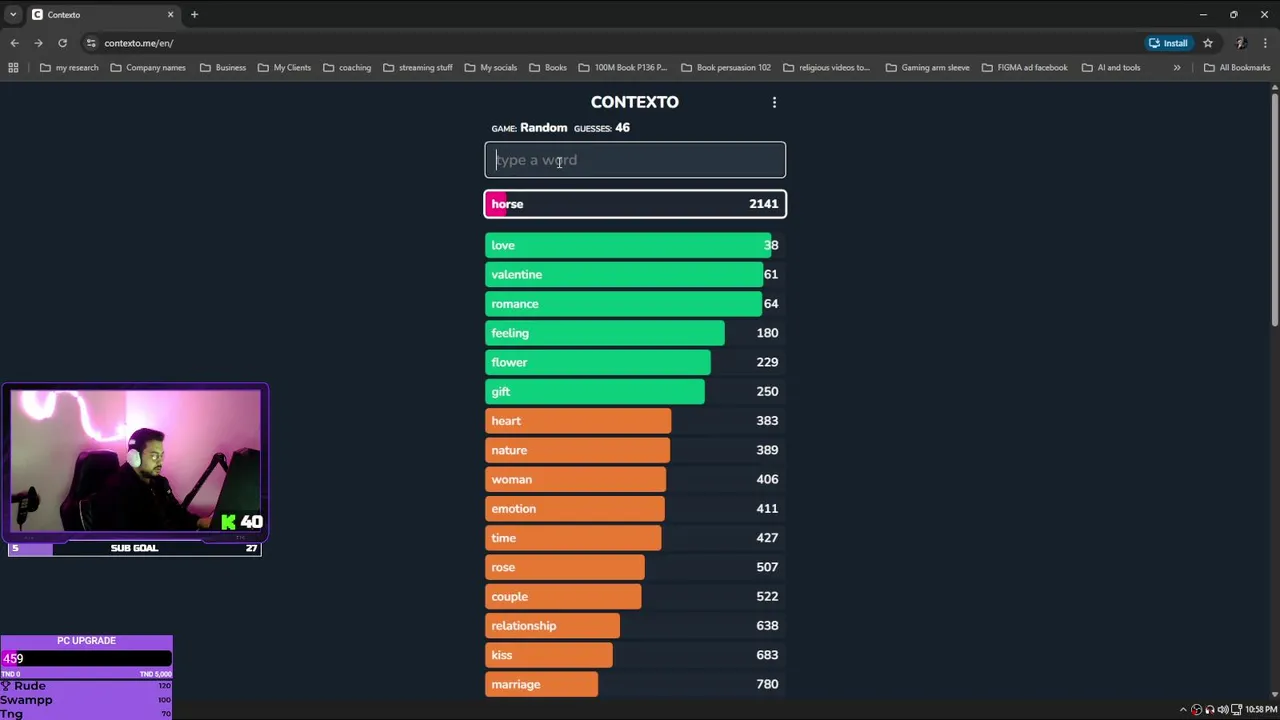Click the SUB GOAL progress bar
1280x720 pixels.
[134, 548]
